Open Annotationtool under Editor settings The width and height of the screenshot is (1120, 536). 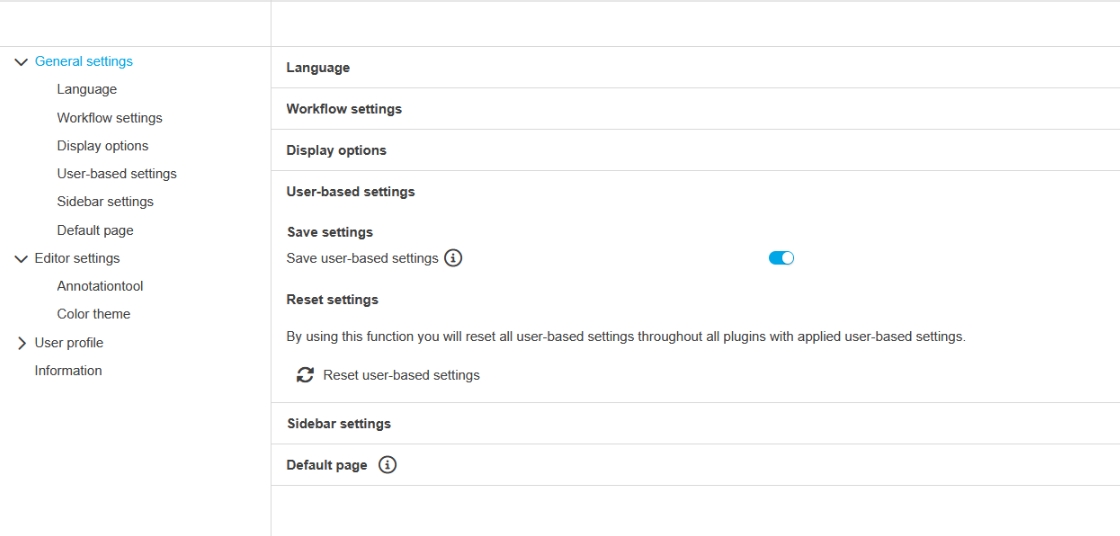pos(100,286)
